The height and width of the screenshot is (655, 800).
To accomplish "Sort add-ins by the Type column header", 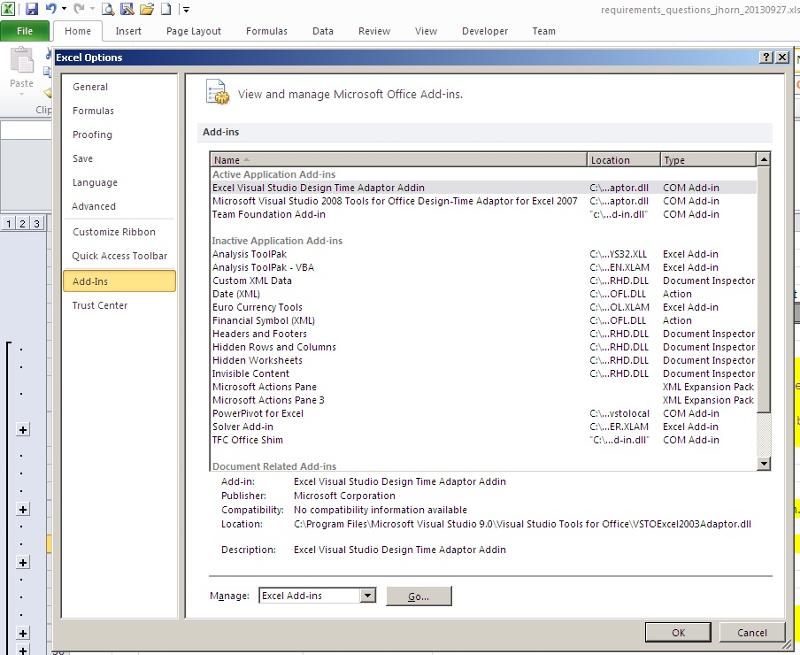I will tap(708, 160).
